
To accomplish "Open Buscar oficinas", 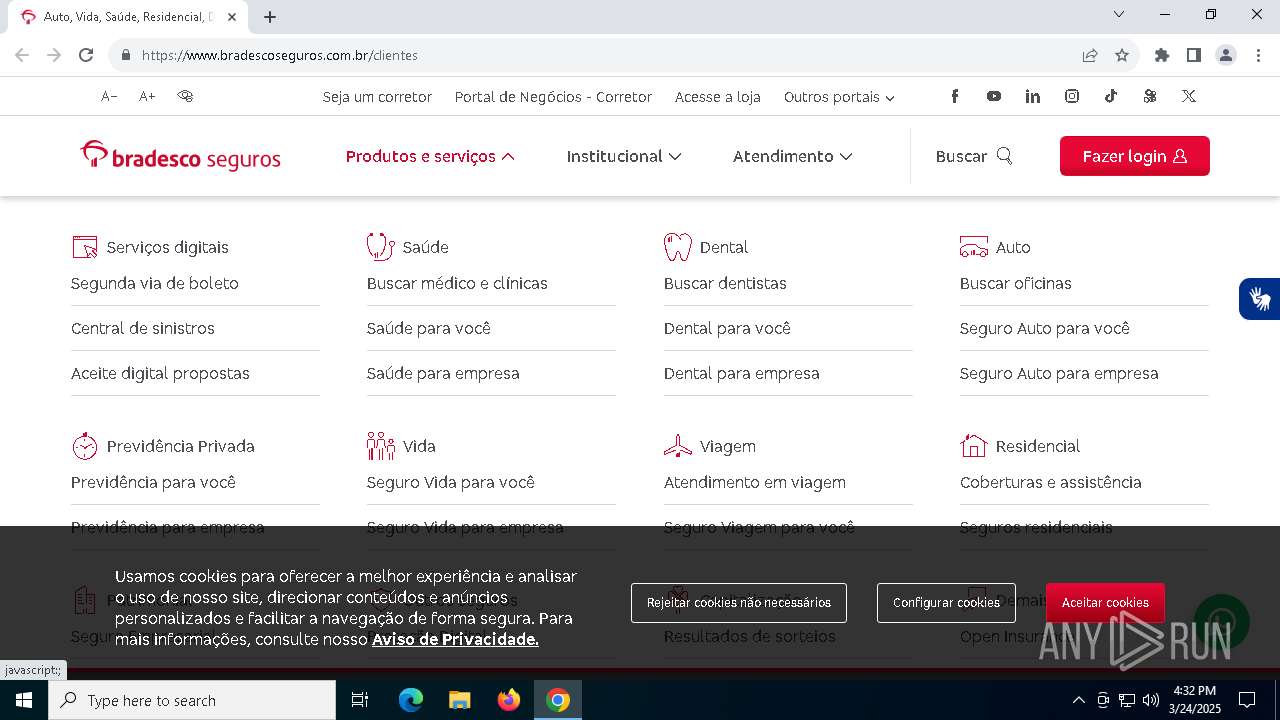I will click(1015, 283).
